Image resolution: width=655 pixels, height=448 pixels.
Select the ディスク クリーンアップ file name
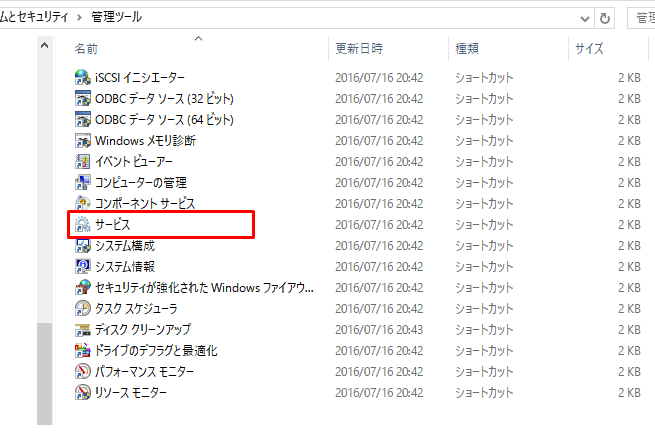(x=143, y=329)
